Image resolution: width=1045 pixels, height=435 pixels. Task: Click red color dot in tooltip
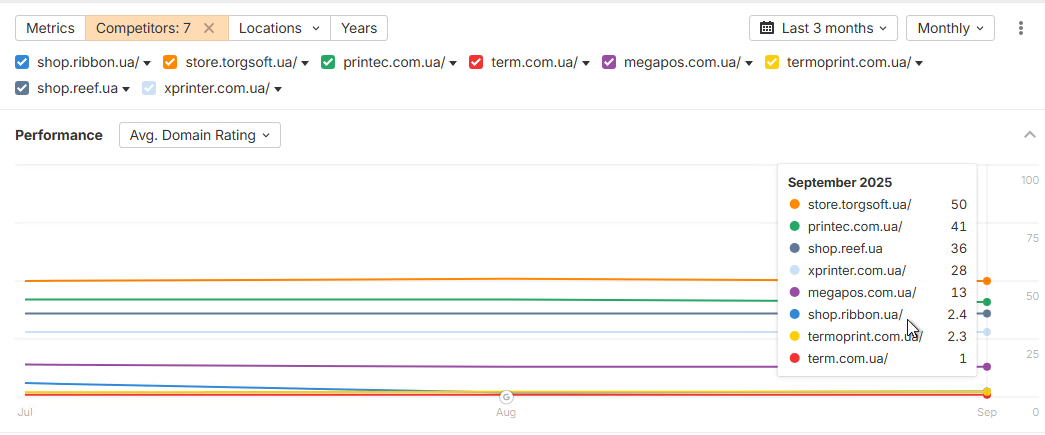tap(794, 358)
